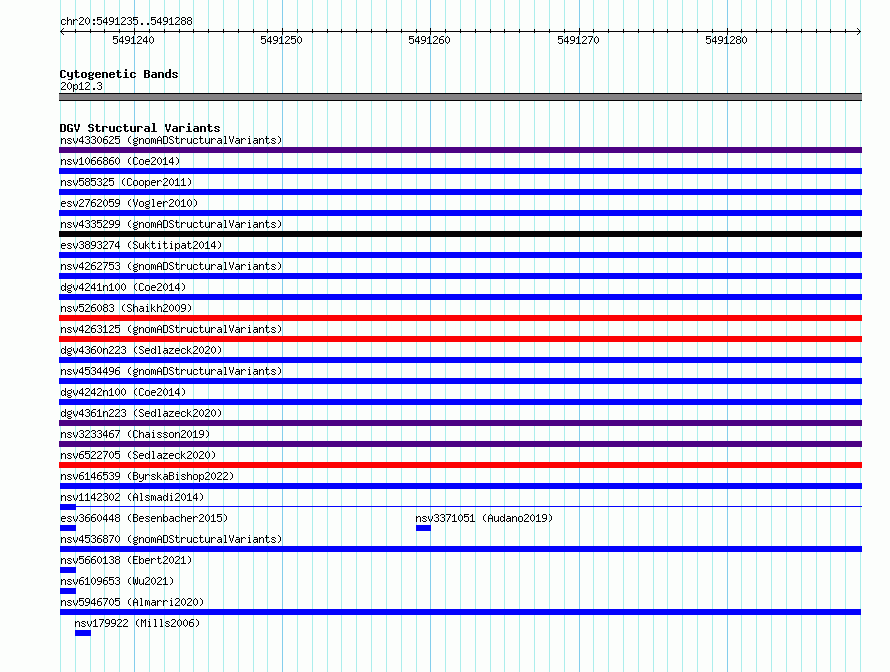The image size is (890, 672).
Task: Open the nsv4330625 gnomAD variant label
Action: [x=171, y=140]
